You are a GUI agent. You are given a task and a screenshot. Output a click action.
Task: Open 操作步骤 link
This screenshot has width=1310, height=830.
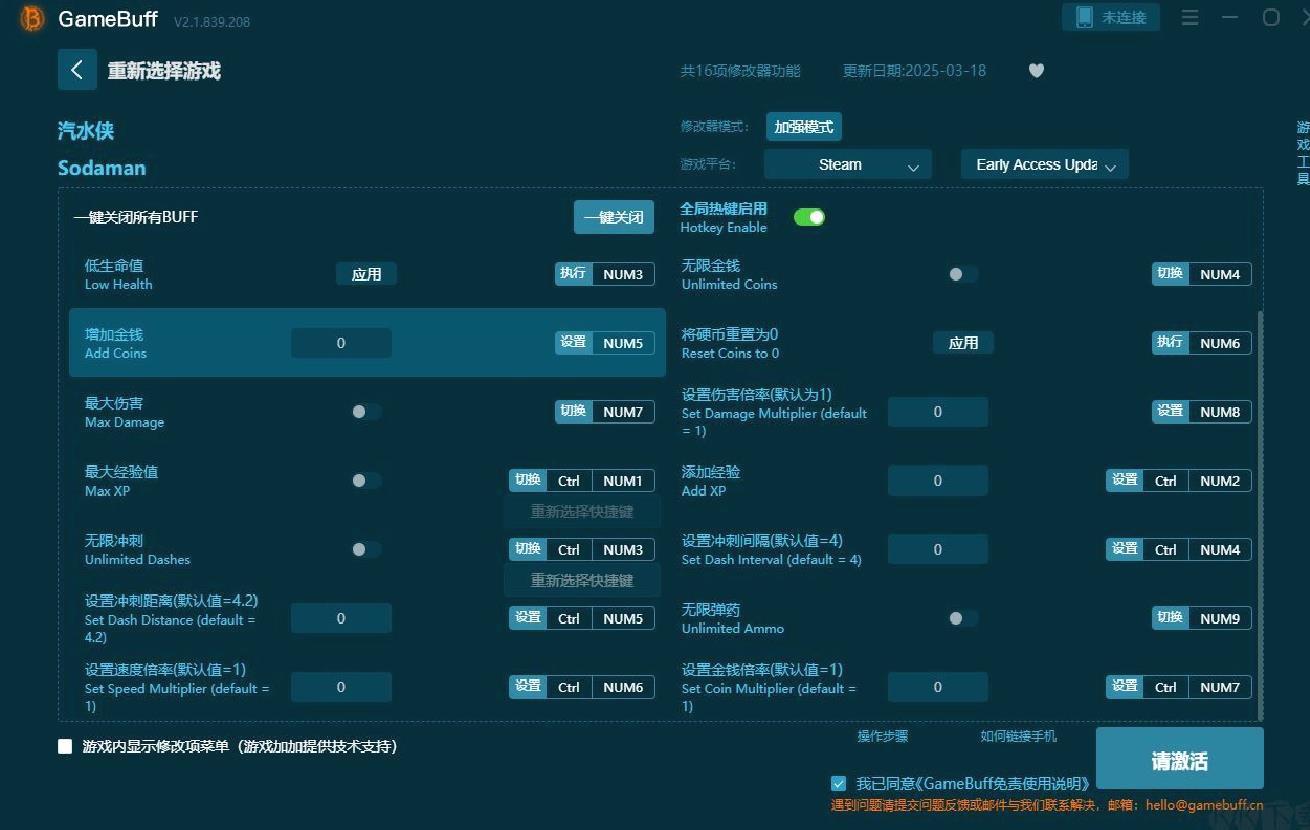883,736
